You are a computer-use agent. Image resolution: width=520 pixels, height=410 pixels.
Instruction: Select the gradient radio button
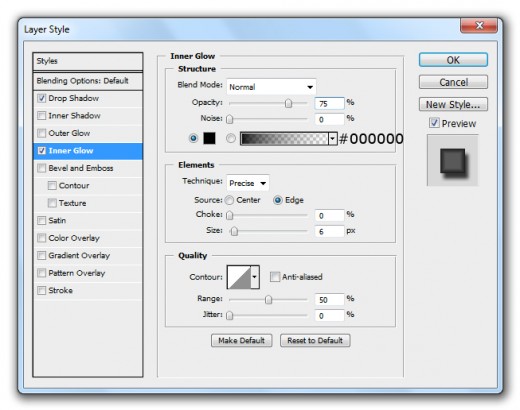coord(231,138)
